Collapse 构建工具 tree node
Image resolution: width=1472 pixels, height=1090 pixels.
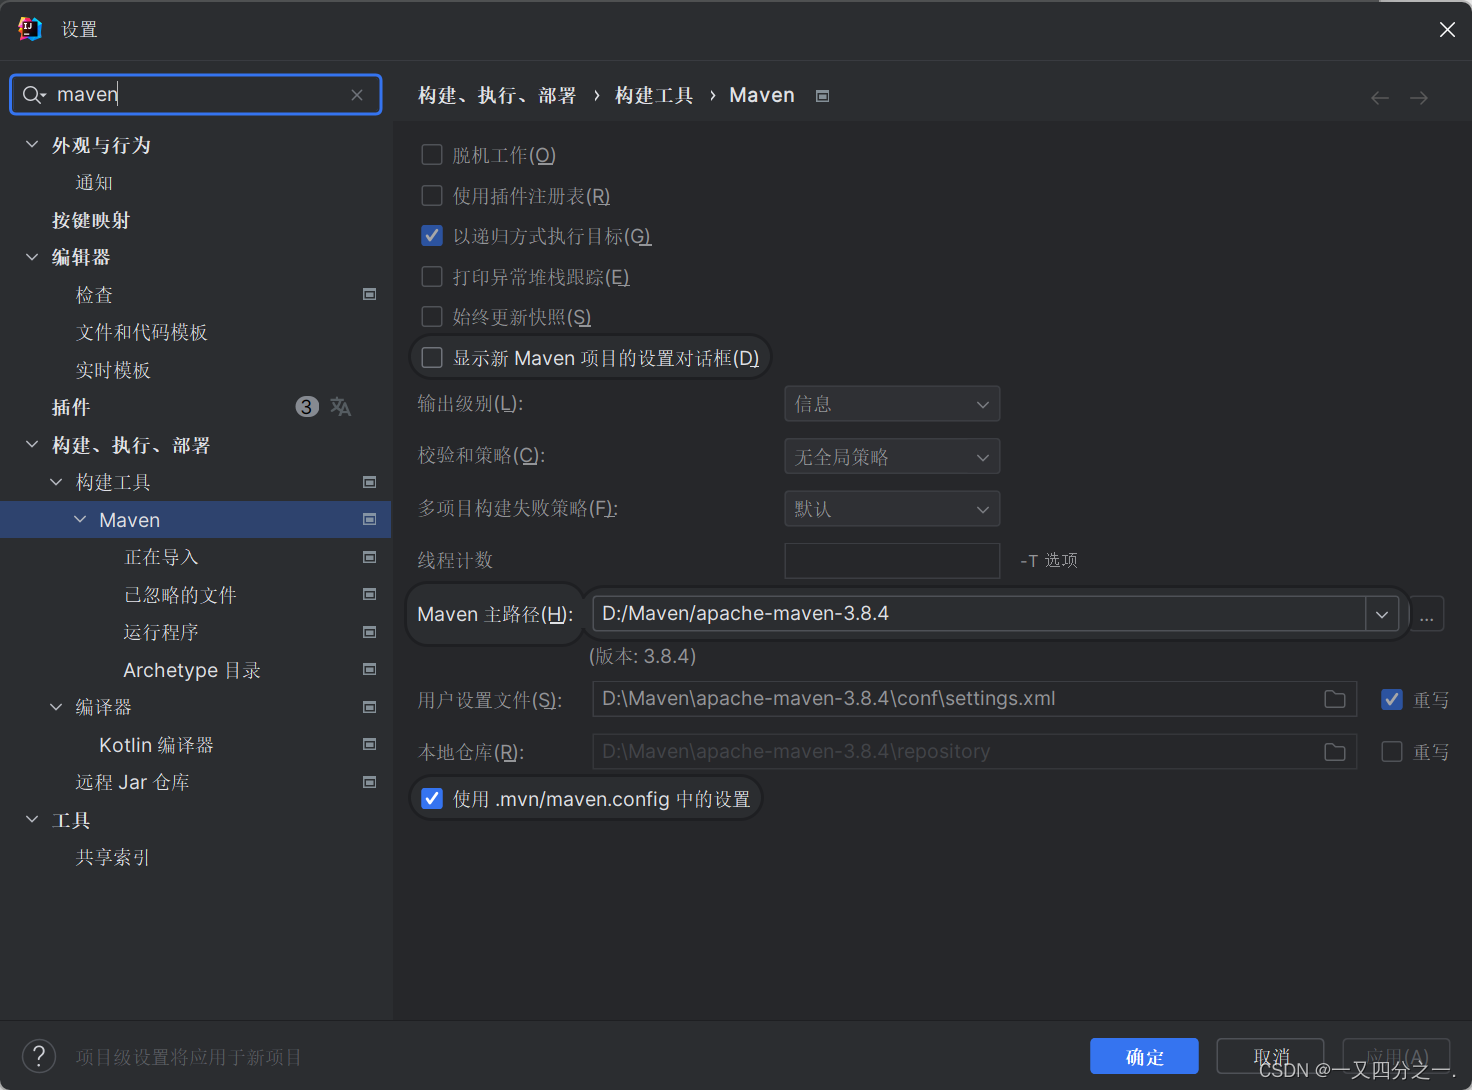click(x=56, y=482)
